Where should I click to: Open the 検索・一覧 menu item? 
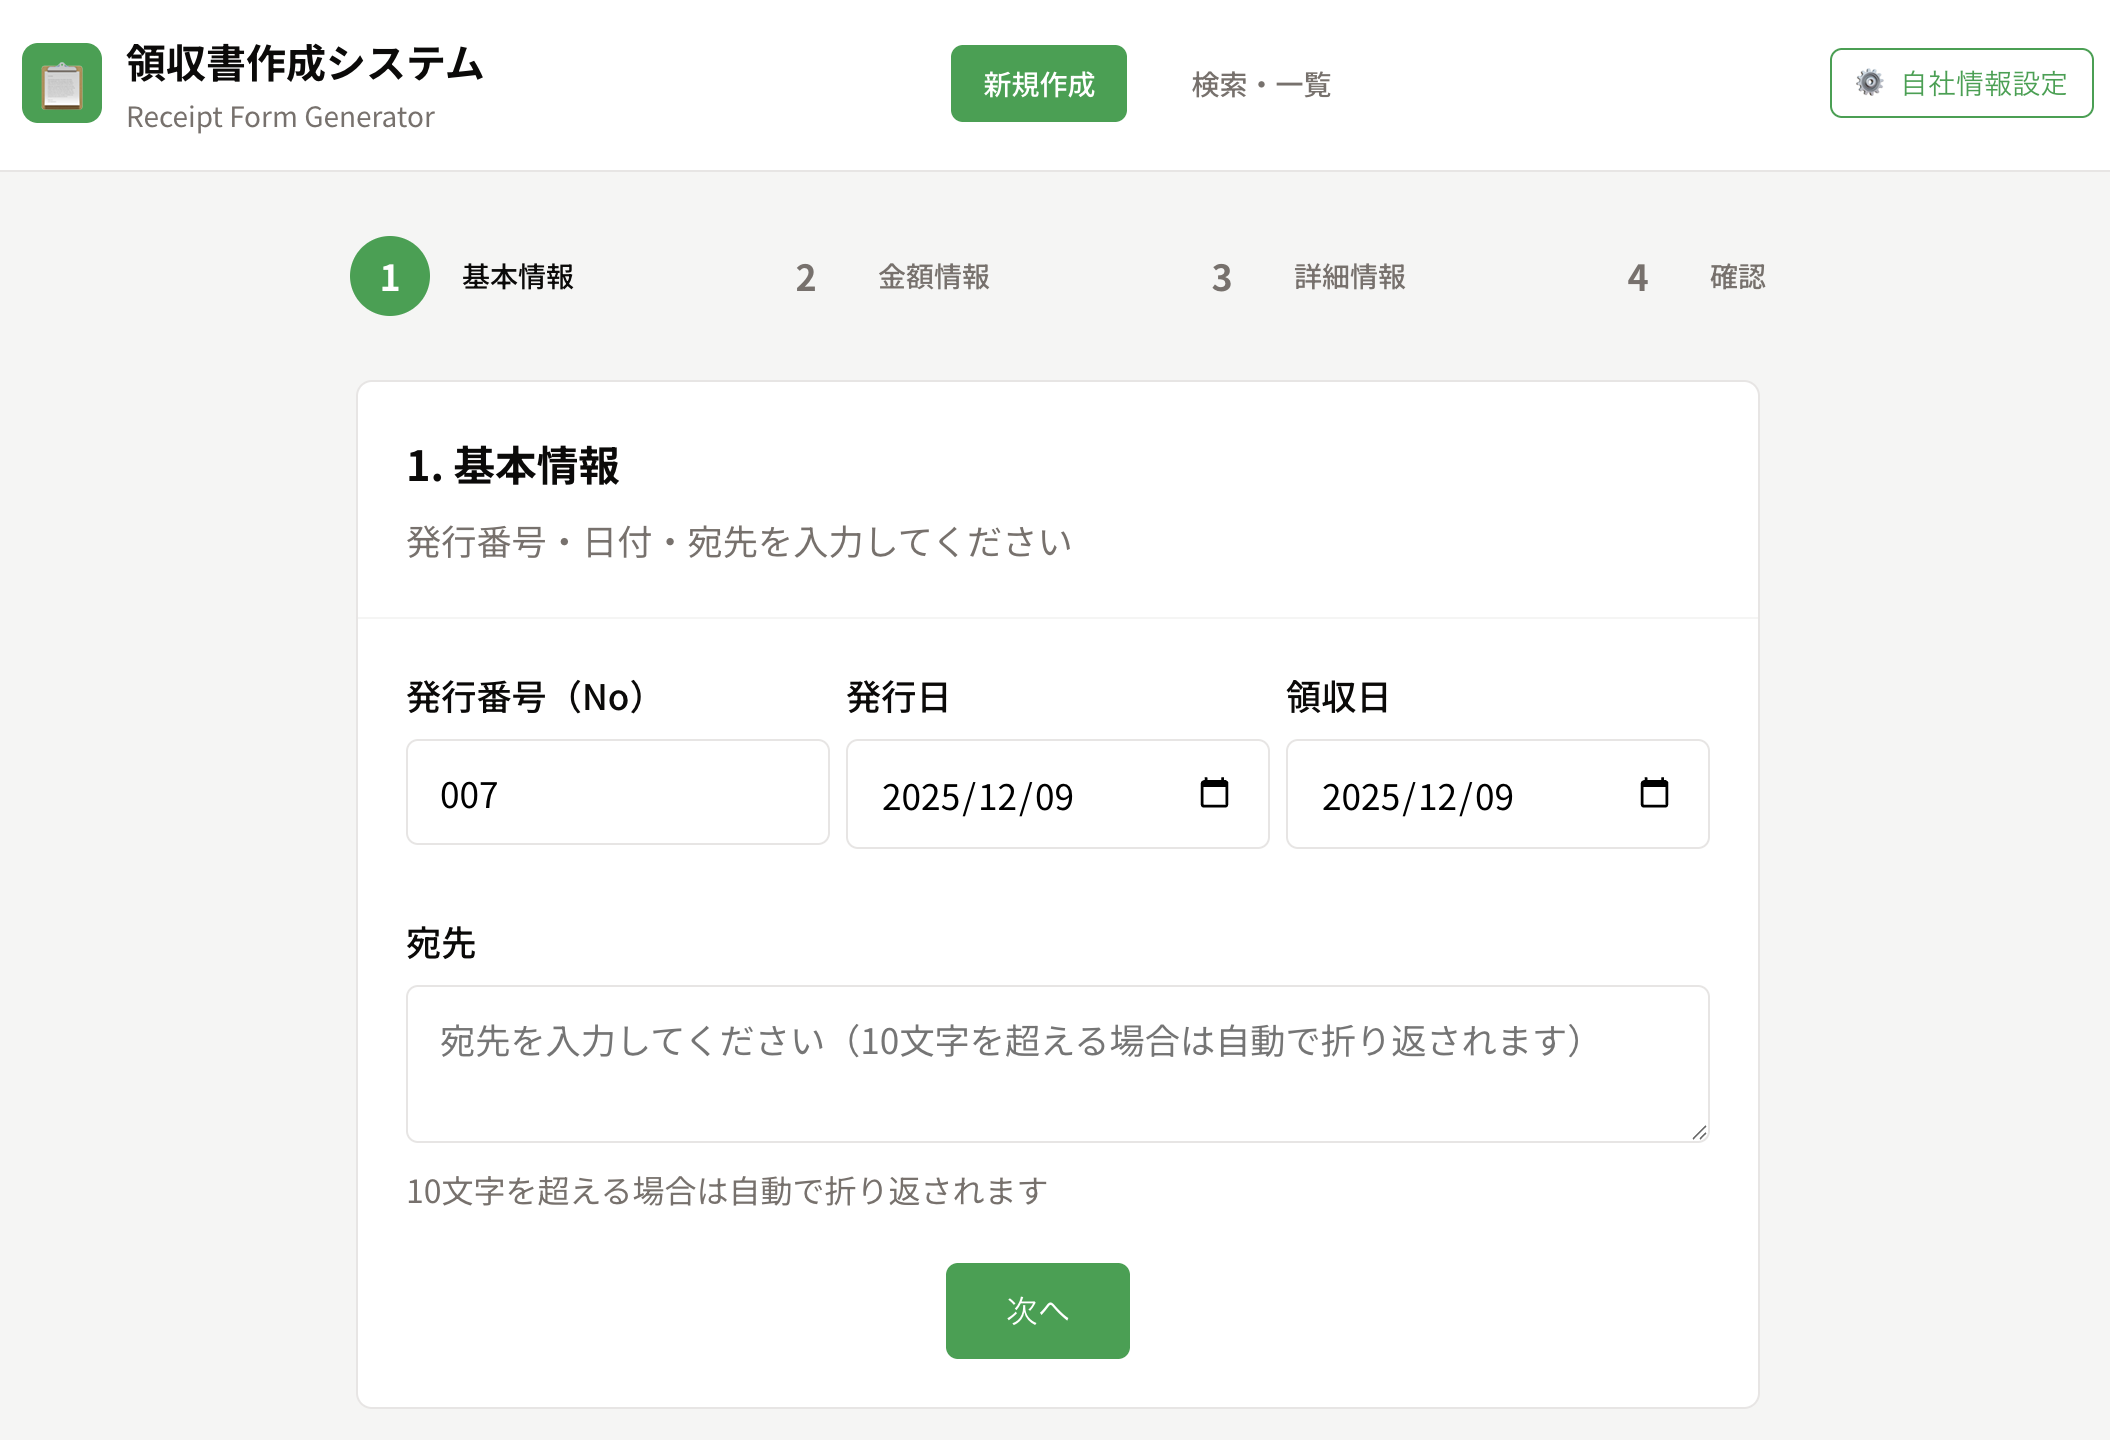coord(1261,85)
